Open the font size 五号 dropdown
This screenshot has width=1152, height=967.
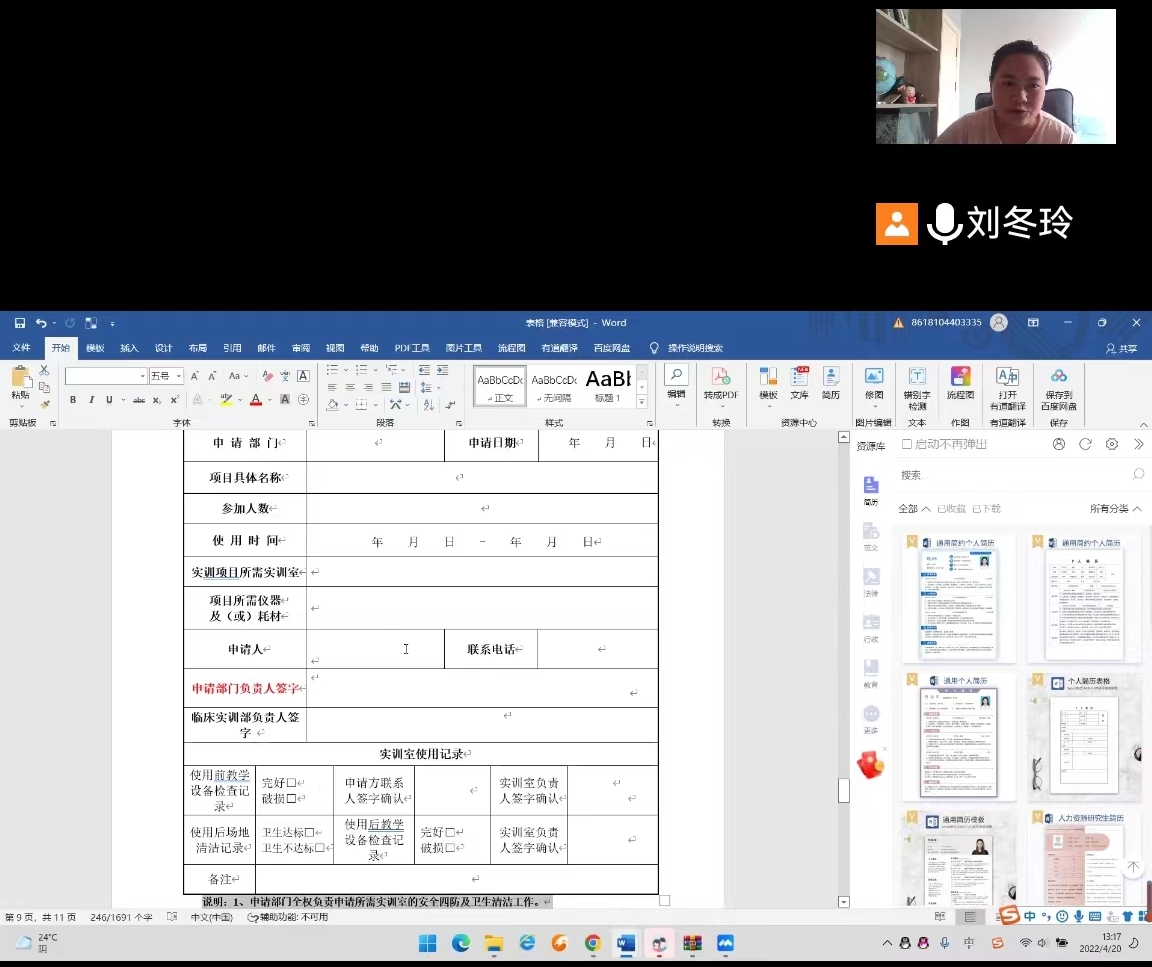click(179, 376)
